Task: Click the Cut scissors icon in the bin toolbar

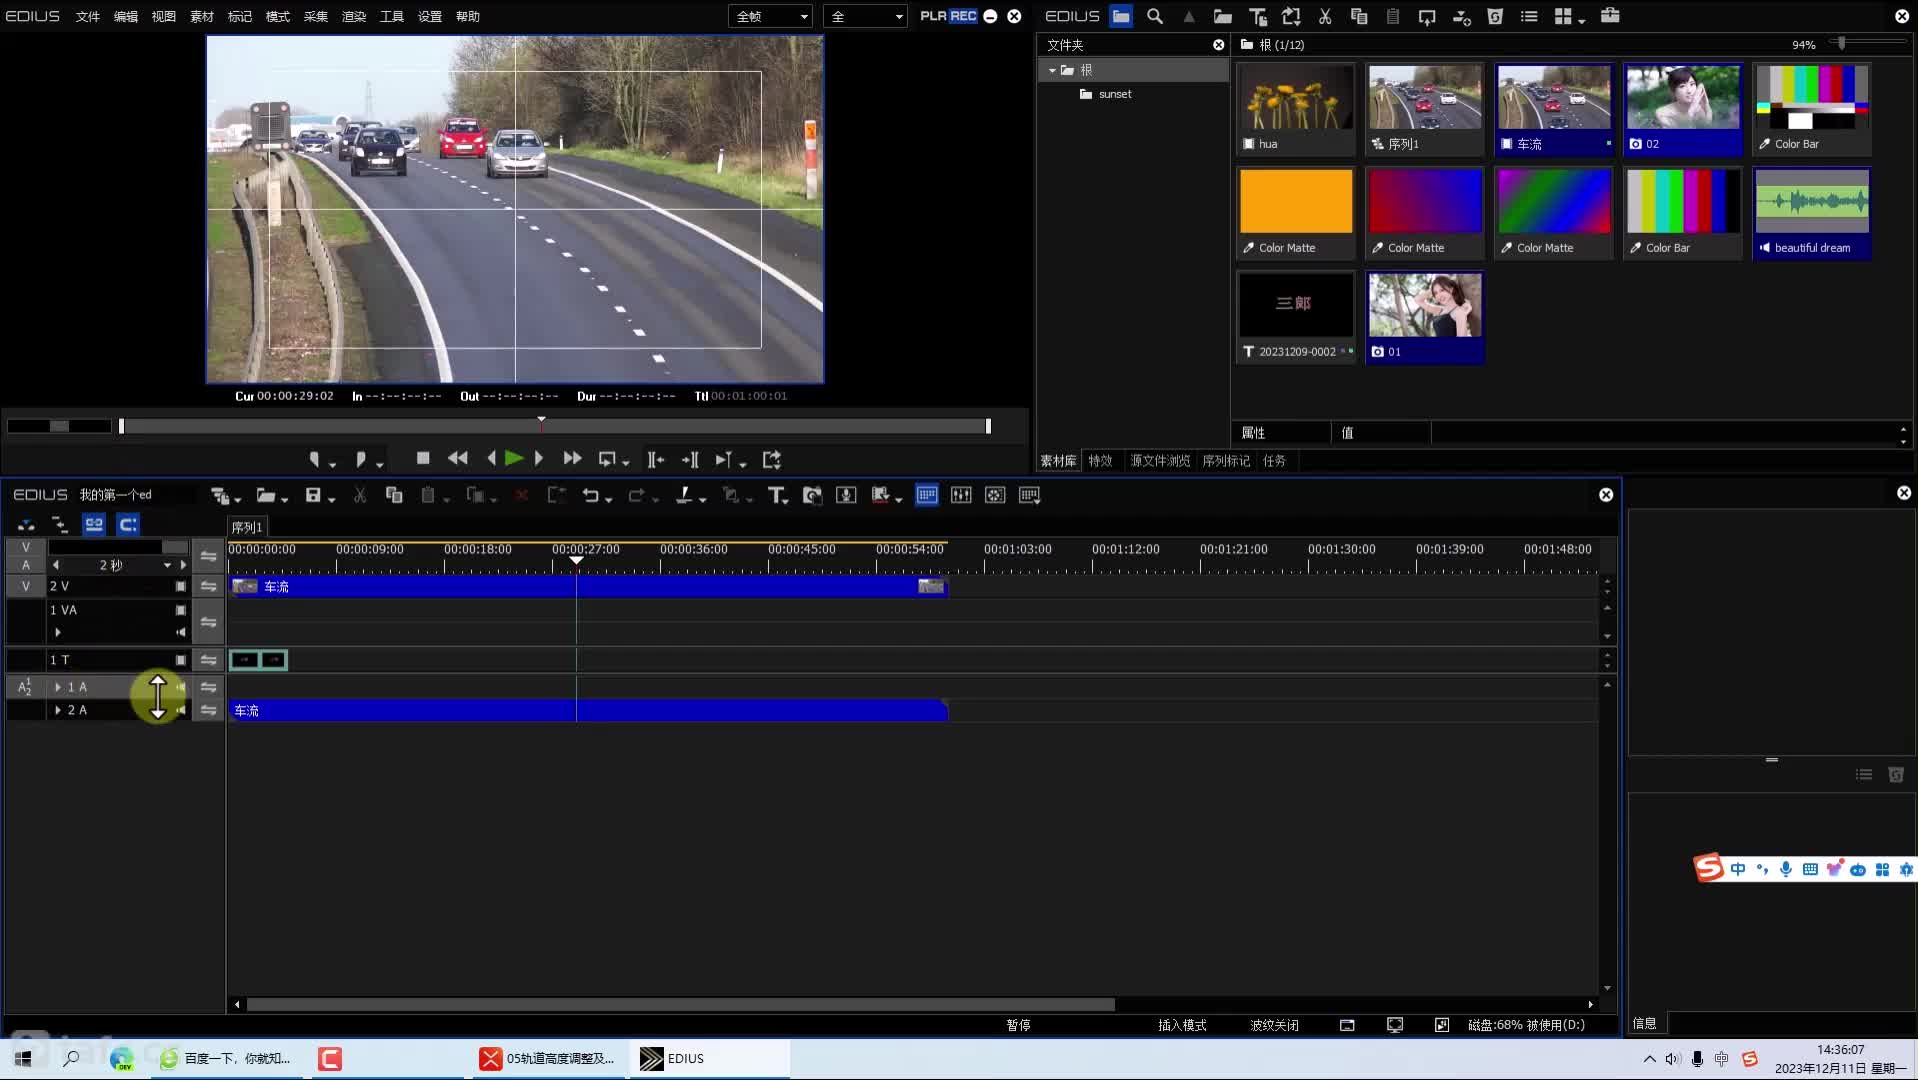Action: click(1325, 16)
